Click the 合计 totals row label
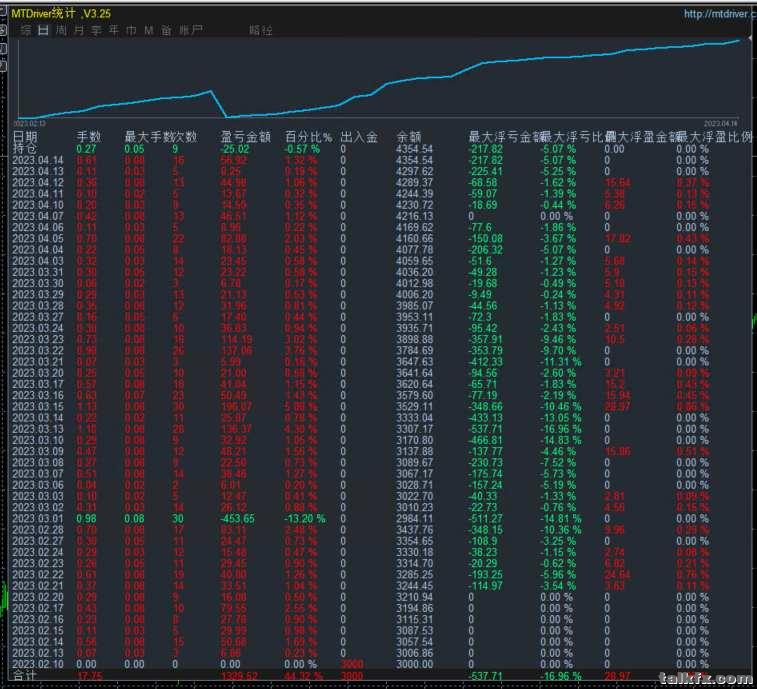Viewport: 757px width, 689px height. coord(24,675)
